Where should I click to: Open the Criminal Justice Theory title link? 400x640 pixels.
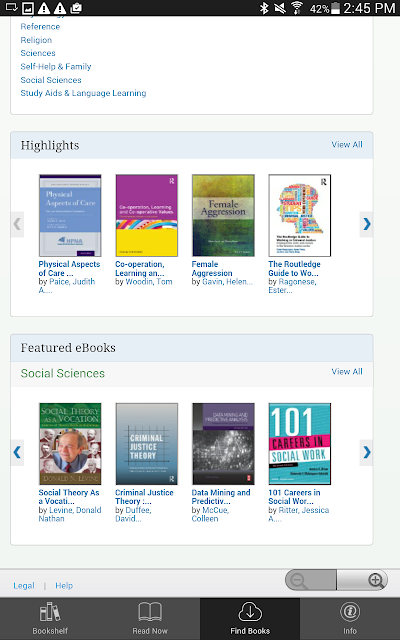144,497
